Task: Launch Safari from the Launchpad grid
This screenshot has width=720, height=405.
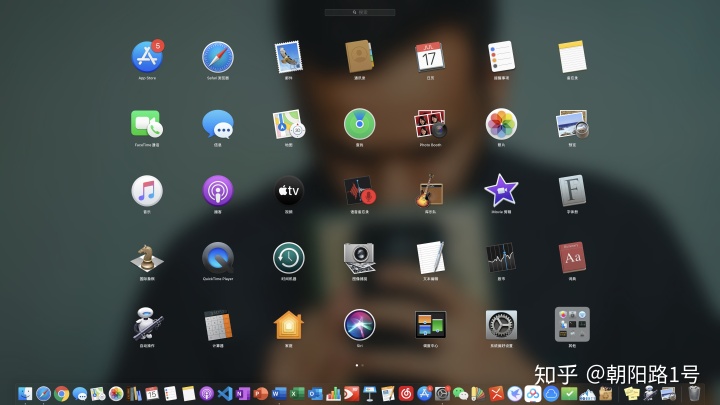Action: [218, 57]
